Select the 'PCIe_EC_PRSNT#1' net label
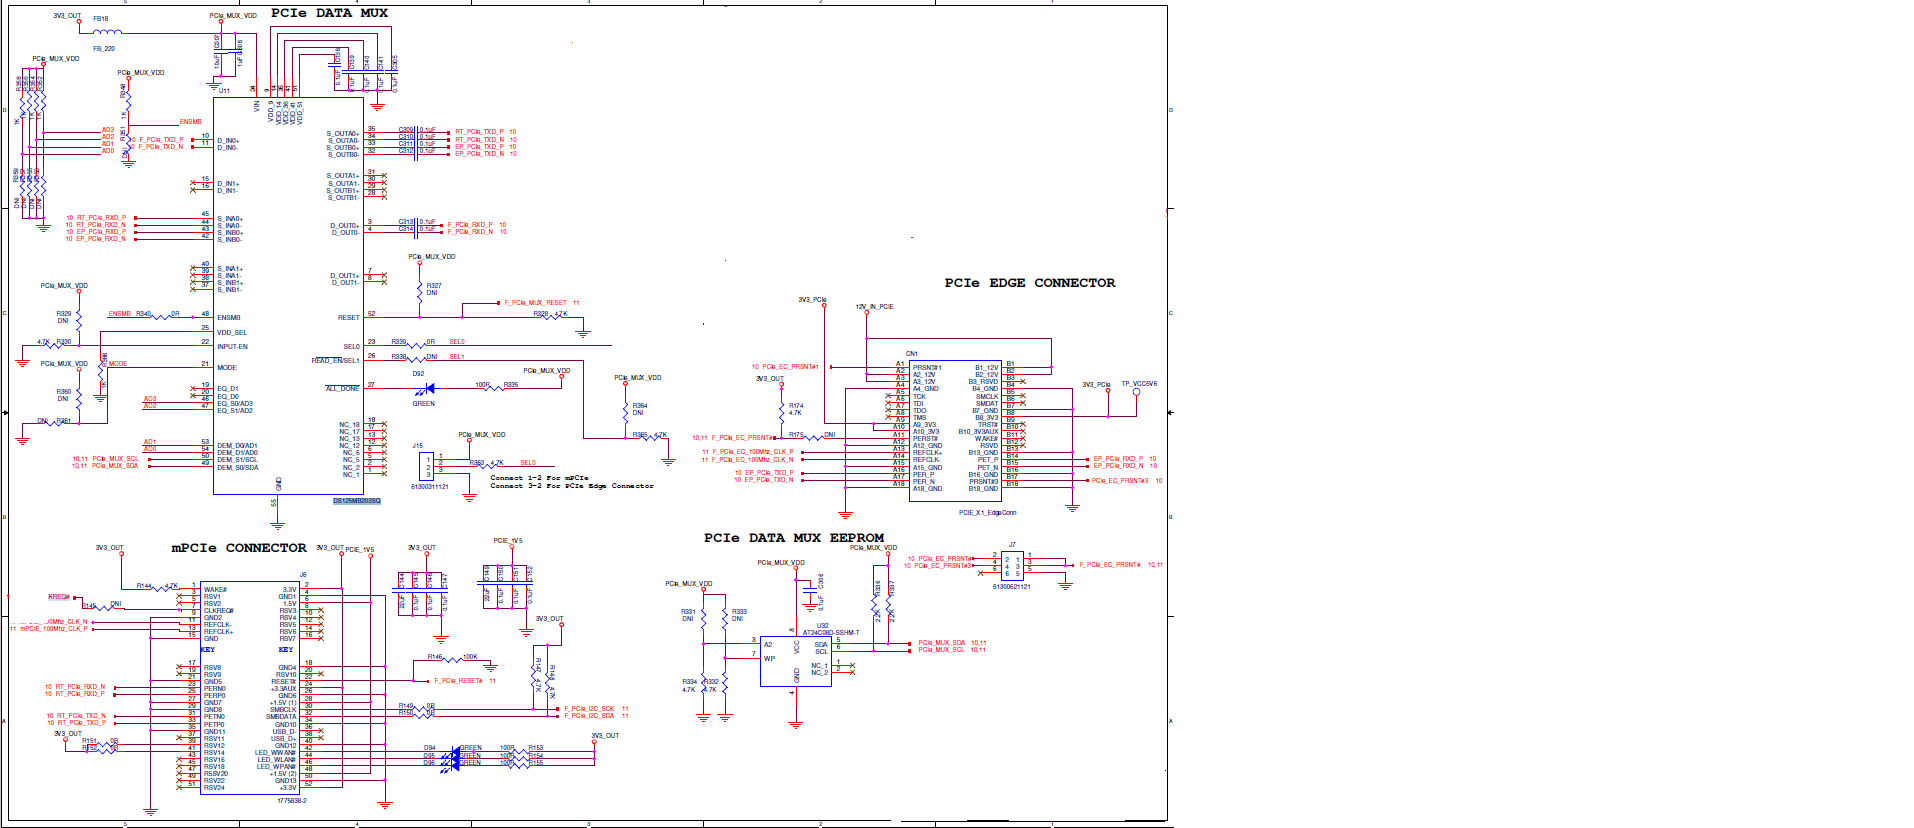This screenshot has width=1914, height=828. tap(790, 367)
